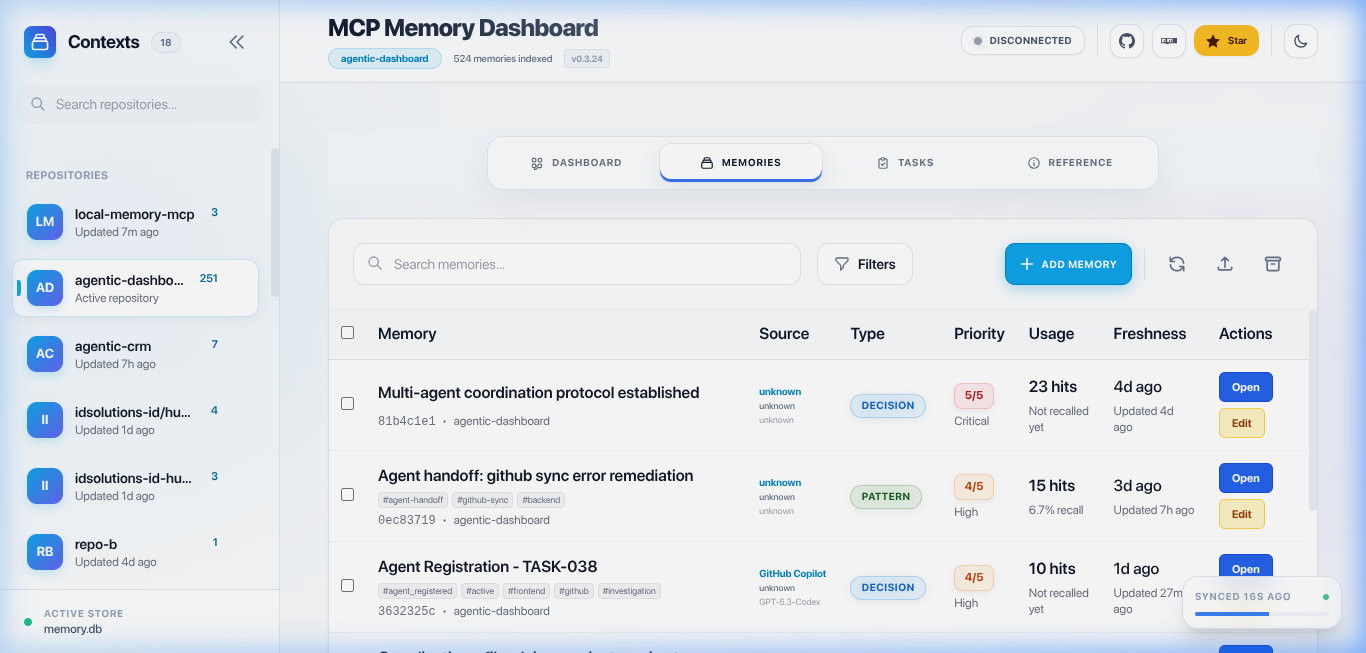Focus the Search repositories field

pyautogui.click(x=139, y=104)
